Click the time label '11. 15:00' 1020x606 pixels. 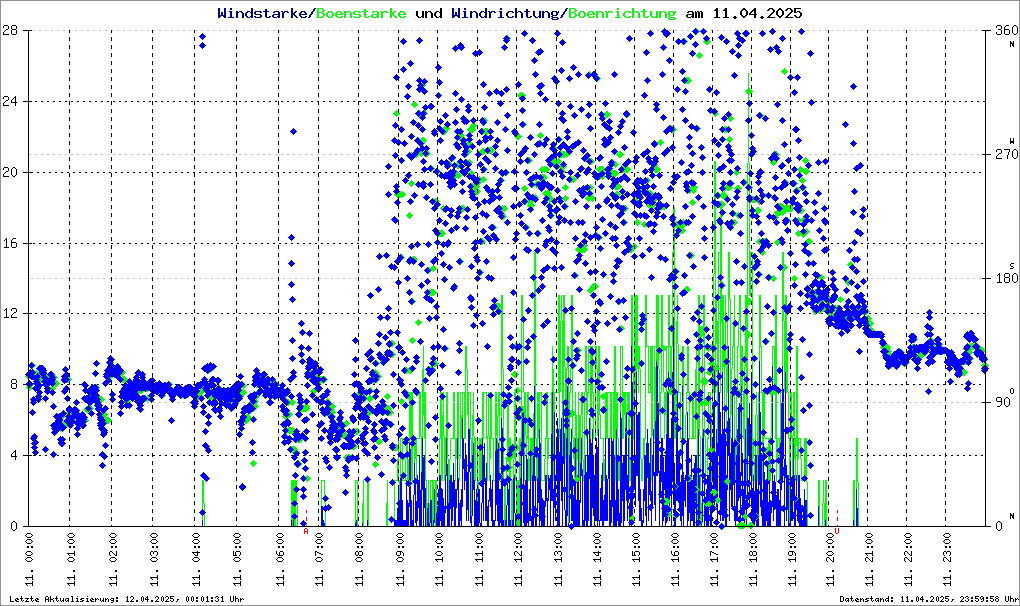[636, 560]
